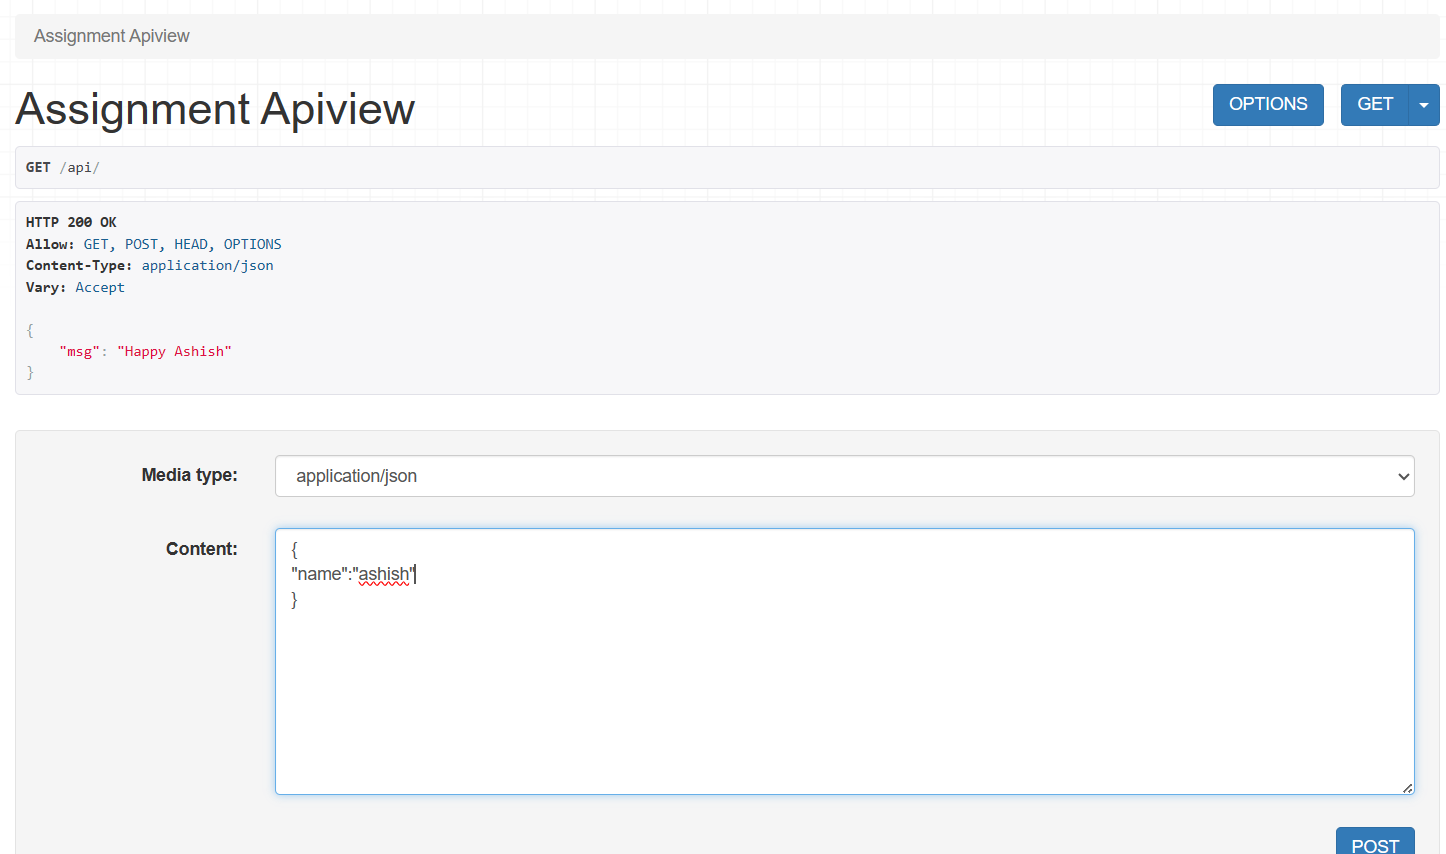
Task: Select the "HTTP 200 OK" status text
Action: pyautogui.click(x=71, y=222)
